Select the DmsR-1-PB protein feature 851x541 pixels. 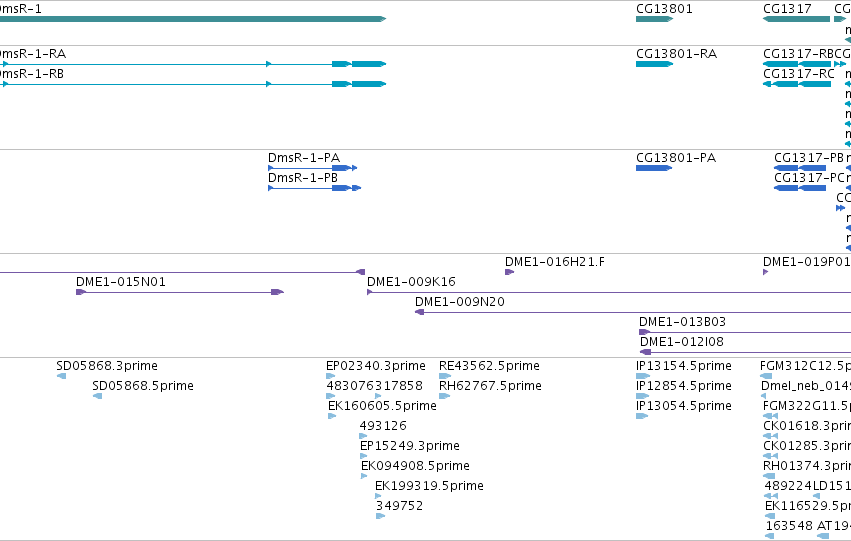click(x=314, y=188)
